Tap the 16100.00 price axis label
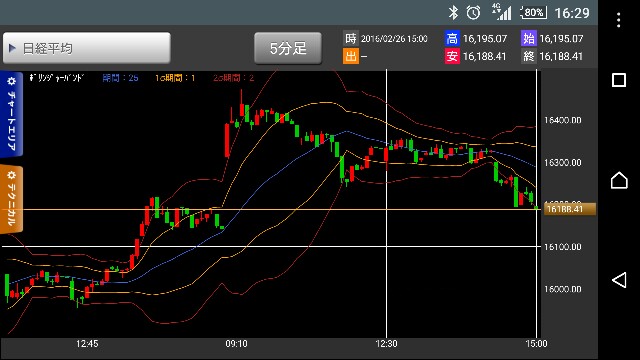640x360 pixels. coord(562,247)
